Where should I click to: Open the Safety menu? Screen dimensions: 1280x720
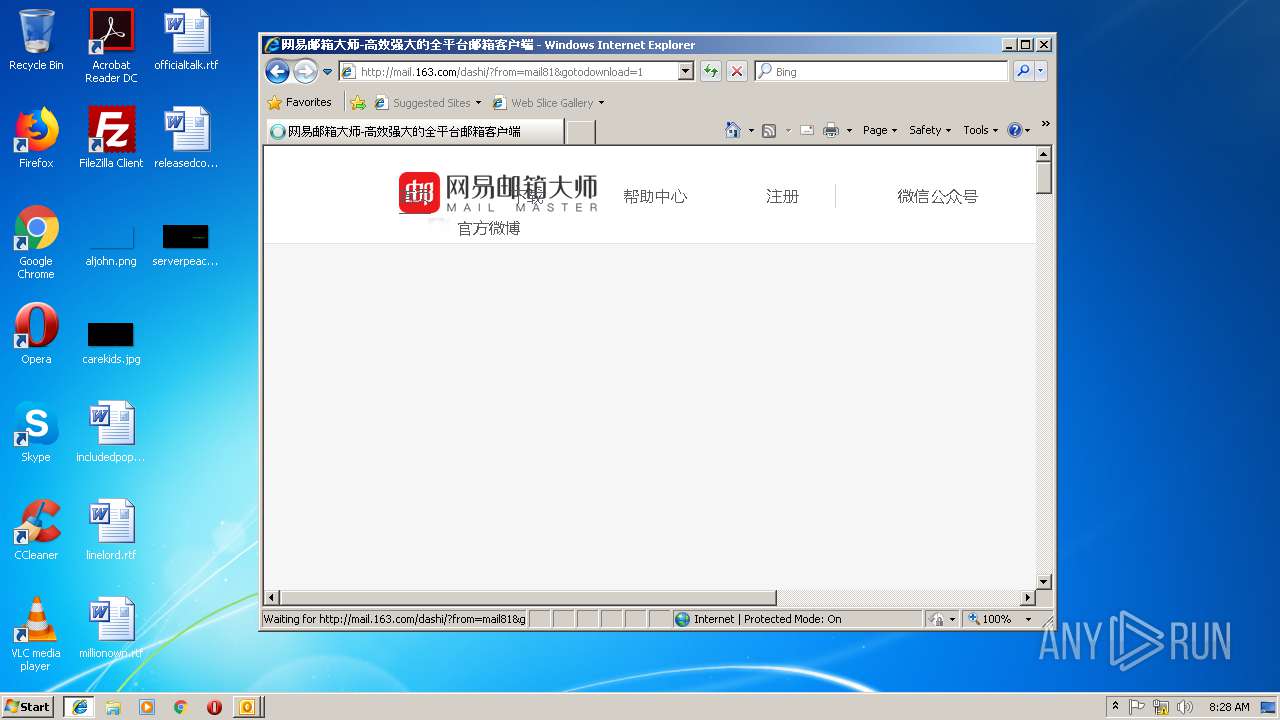click(x=930, y=130)
